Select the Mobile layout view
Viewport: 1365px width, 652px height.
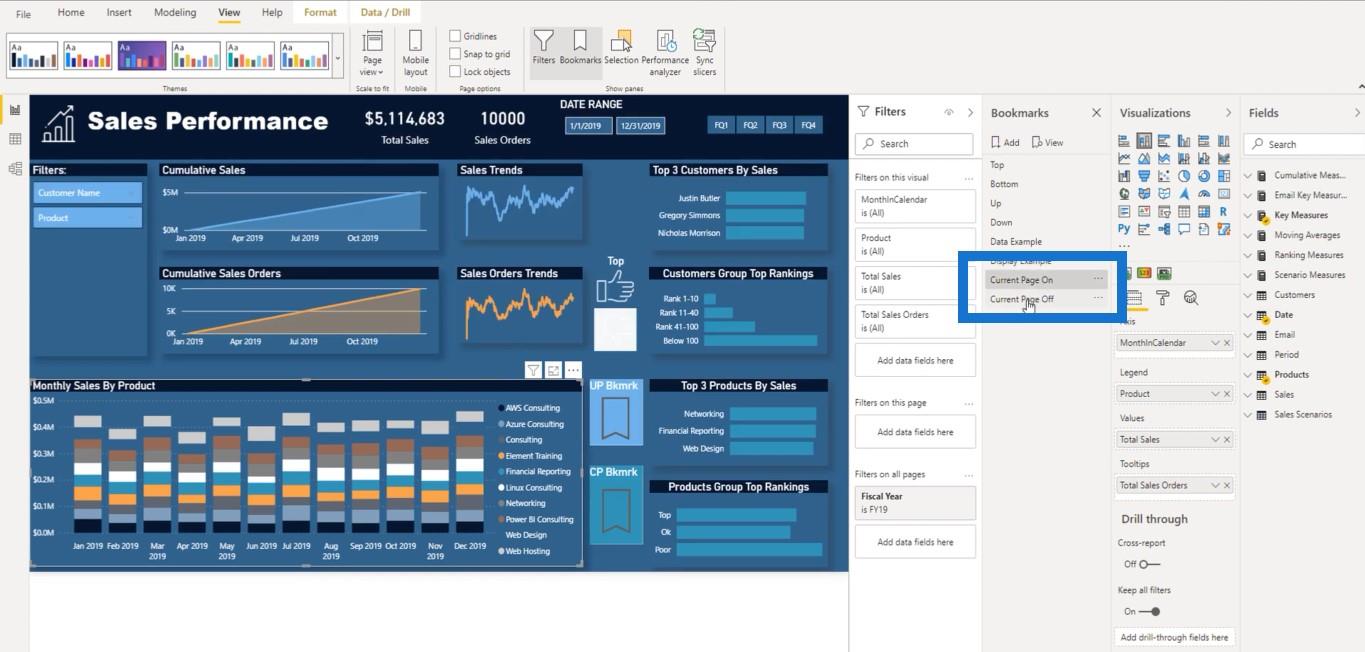pos(415,51)
